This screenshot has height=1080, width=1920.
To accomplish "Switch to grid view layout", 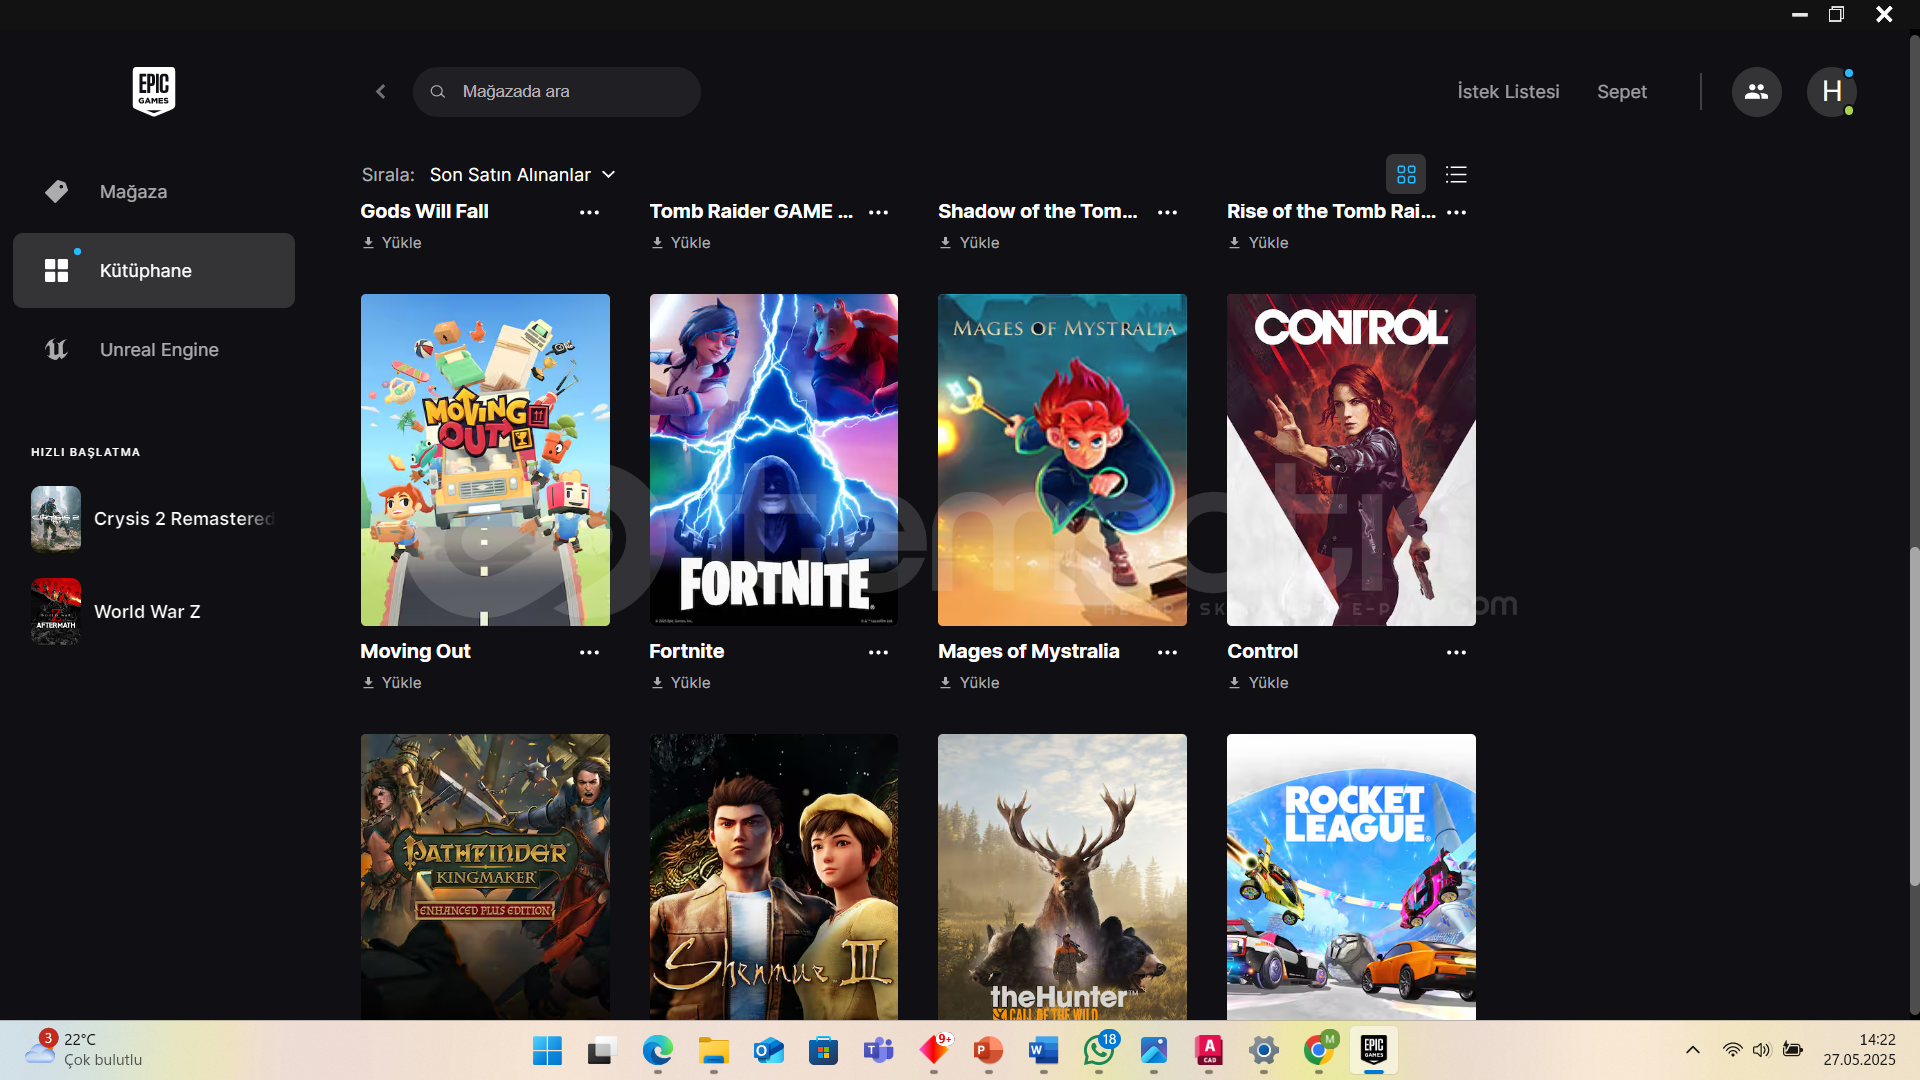I will 1406,175.
